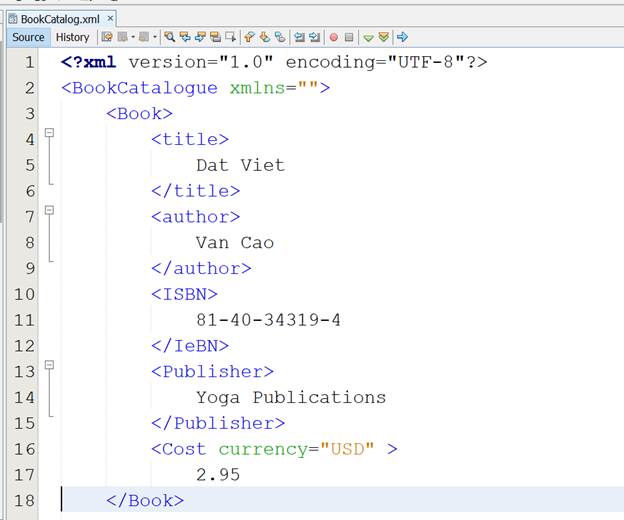Start Macro Recording red circle icon
624x520 pixels.
tap(334, 37)
